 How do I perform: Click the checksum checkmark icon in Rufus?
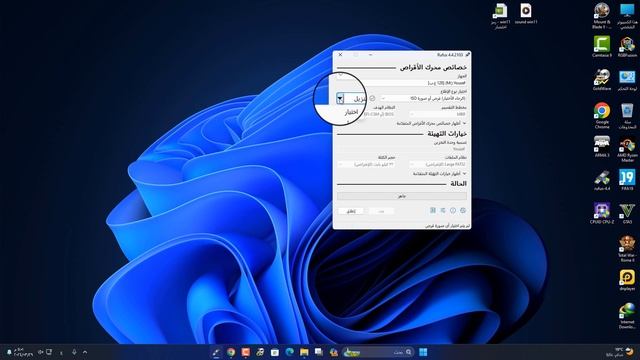(372, 98)
